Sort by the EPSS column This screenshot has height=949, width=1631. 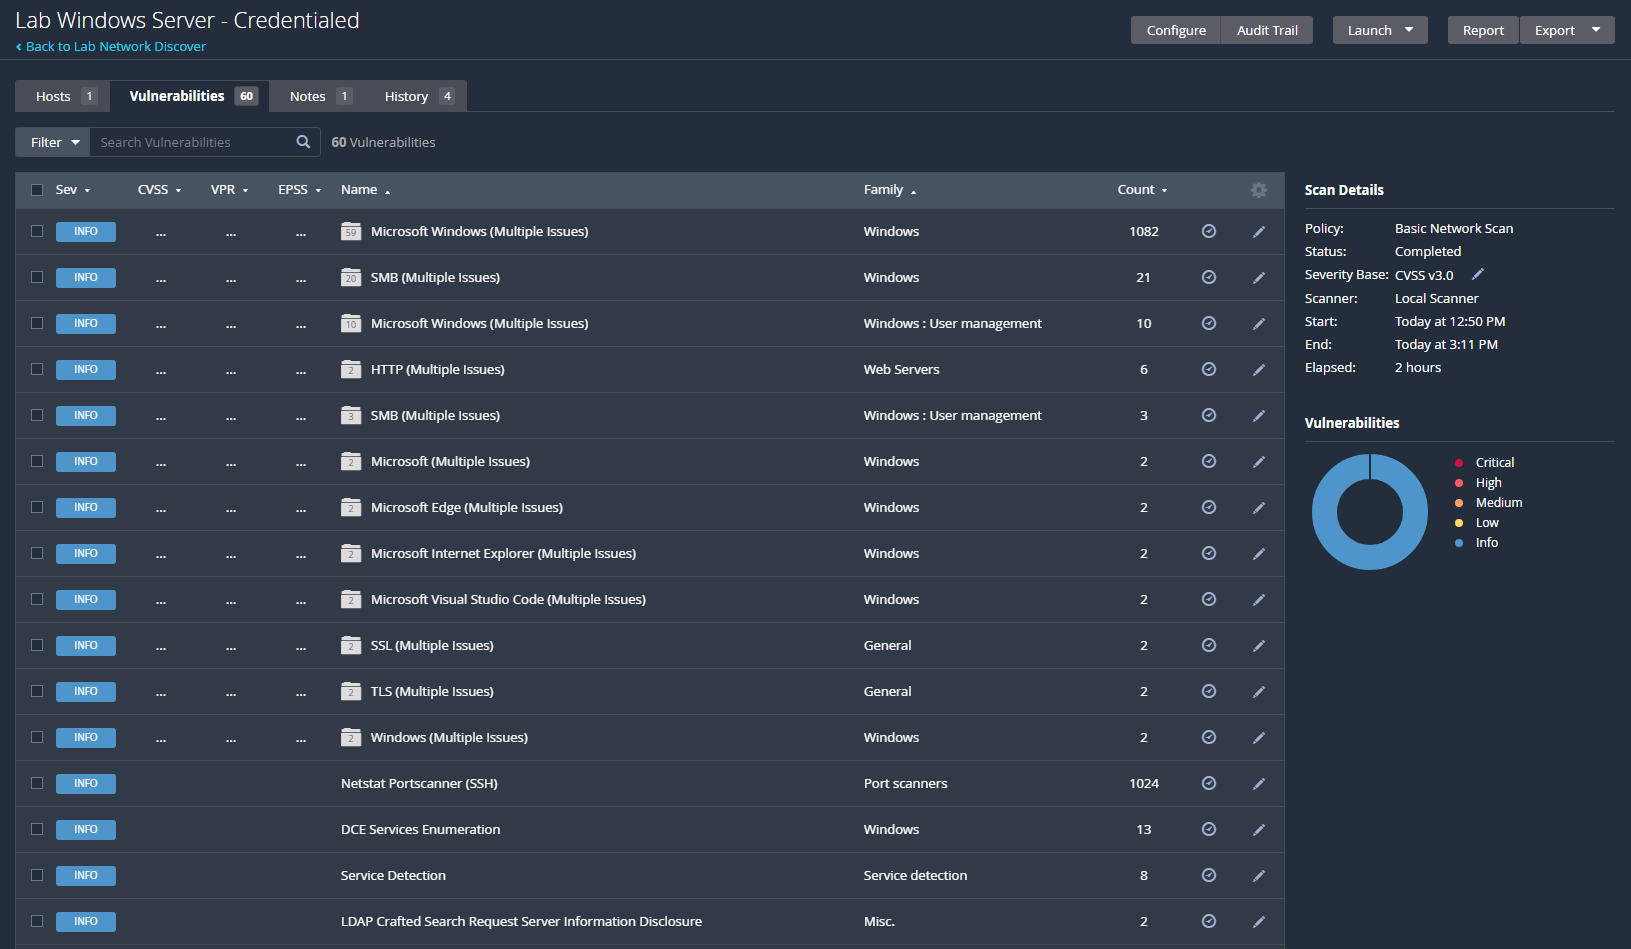click(x=299, y=190)
